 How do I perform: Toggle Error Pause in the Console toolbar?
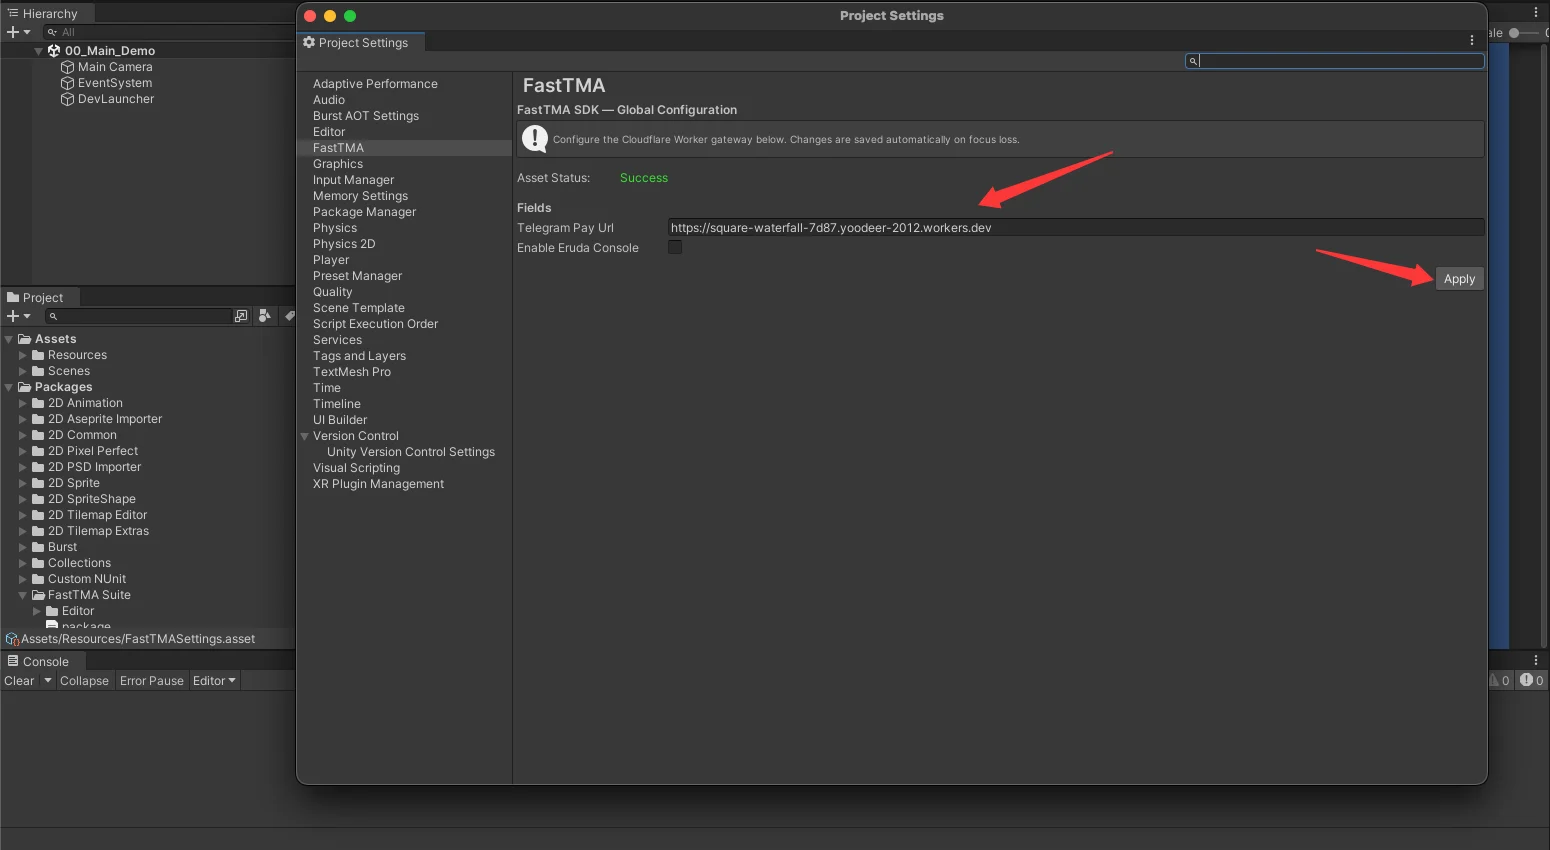(152, 681)
